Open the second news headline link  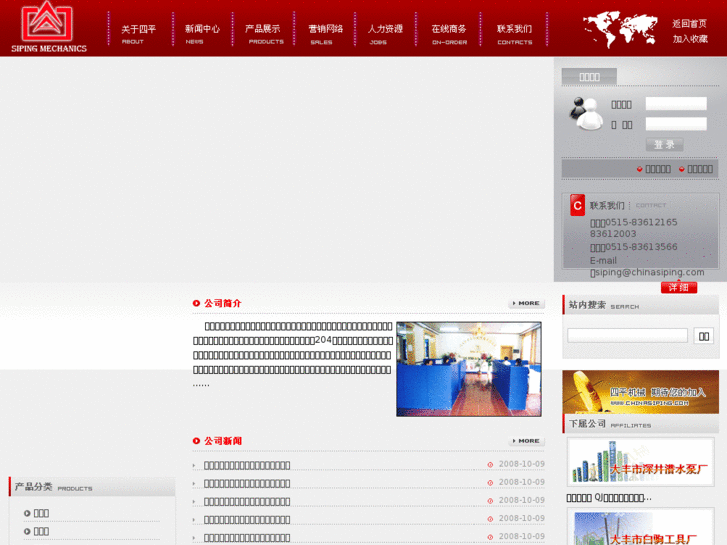[247, 483]
